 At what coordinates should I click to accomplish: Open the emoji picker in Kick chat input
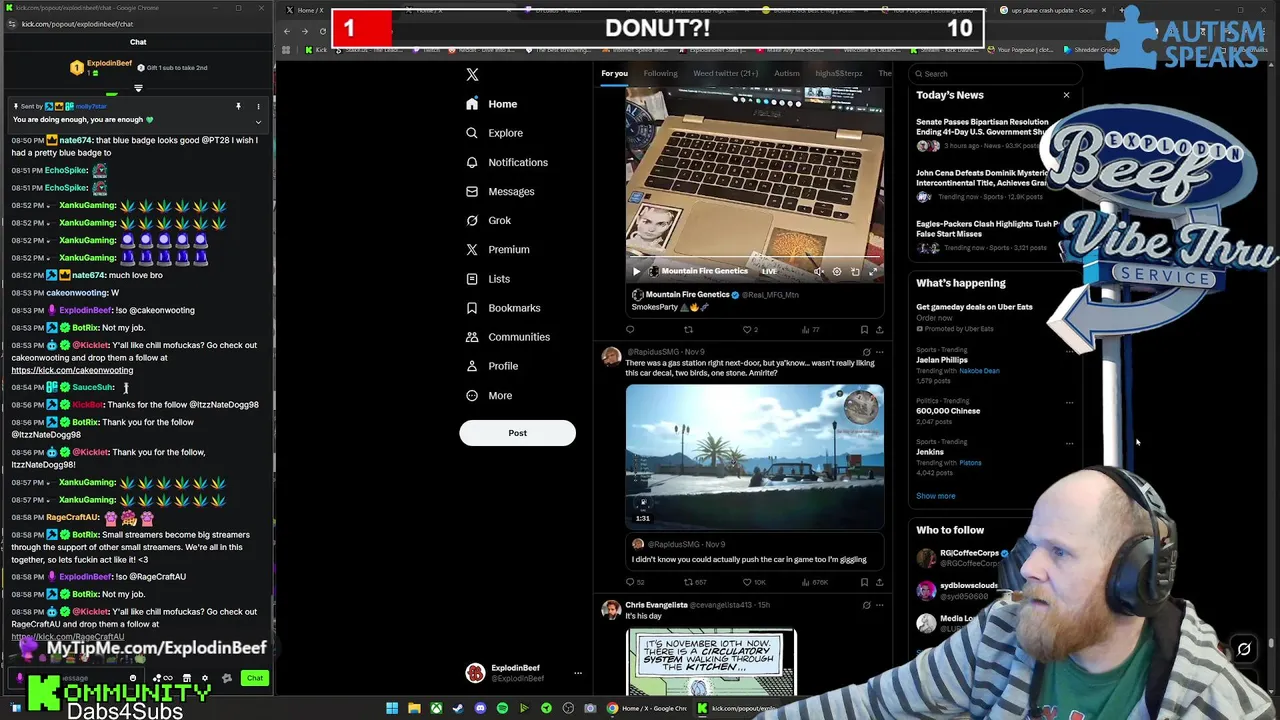click(133, 678)
